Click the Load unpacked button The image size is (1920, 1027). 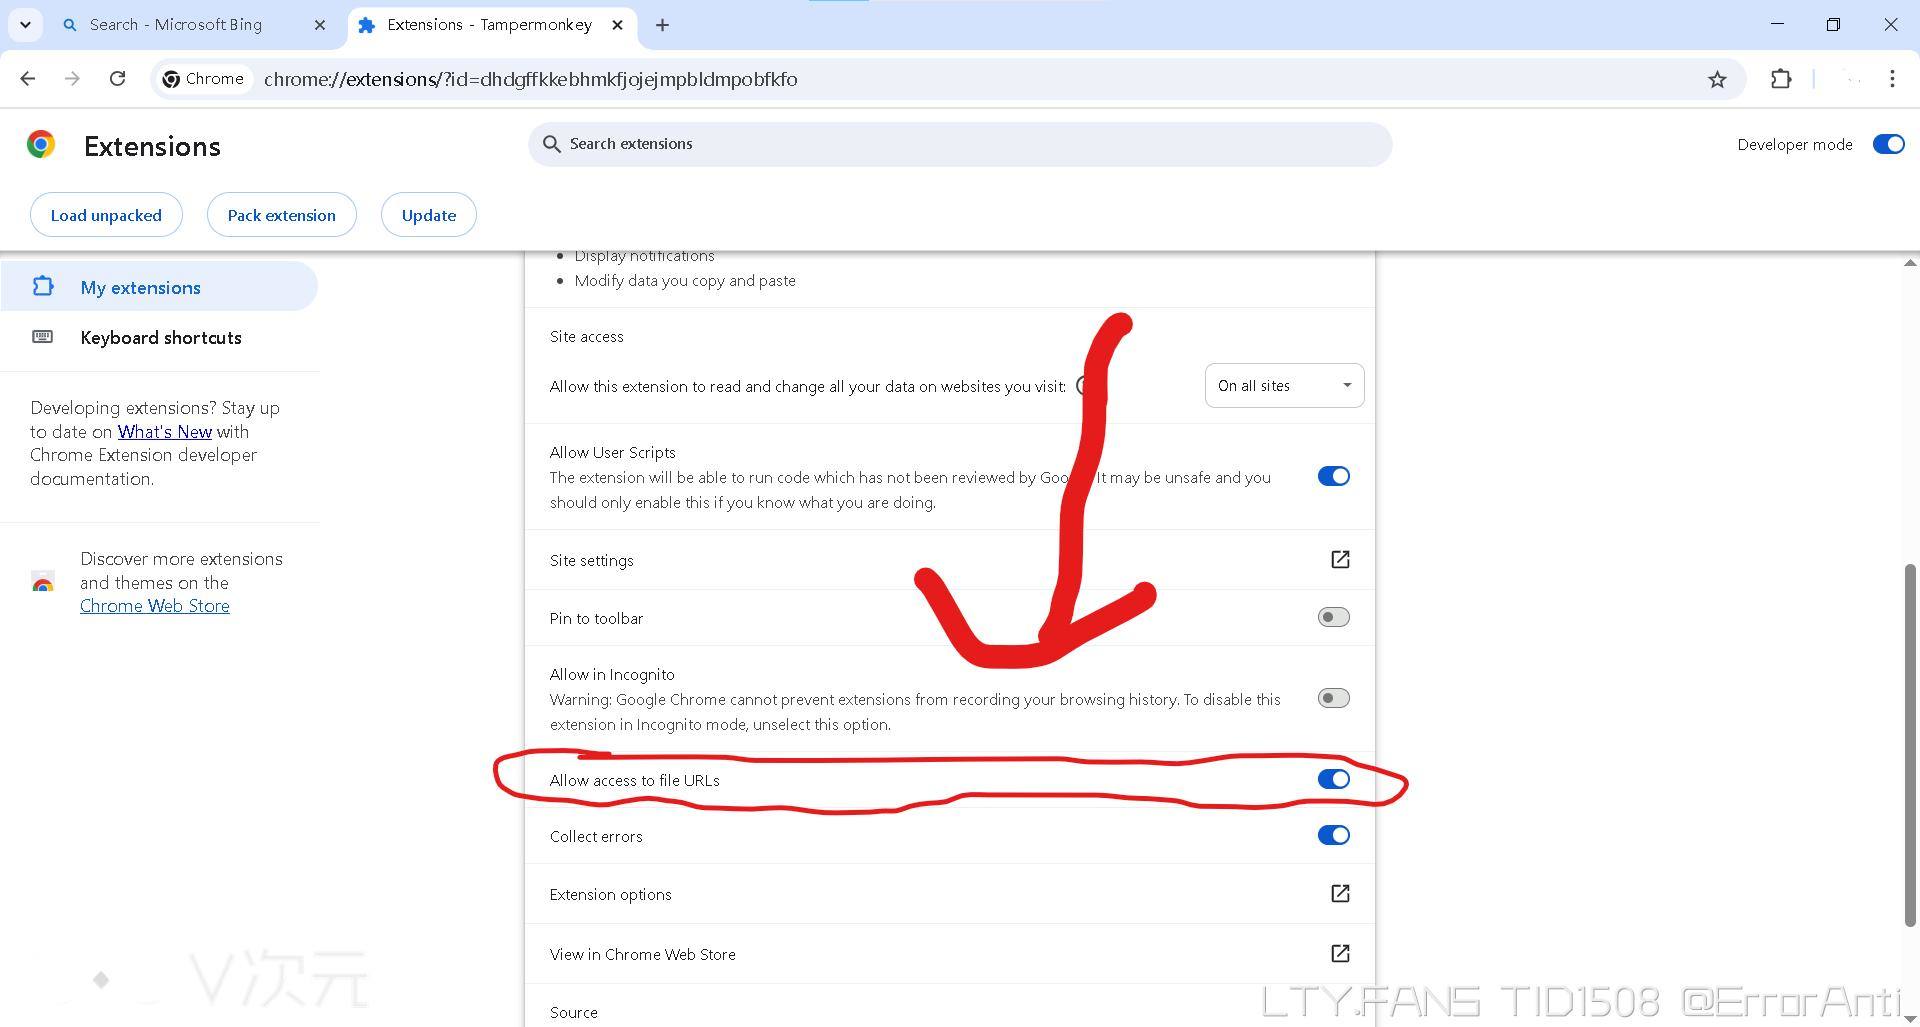coord(106,215)
